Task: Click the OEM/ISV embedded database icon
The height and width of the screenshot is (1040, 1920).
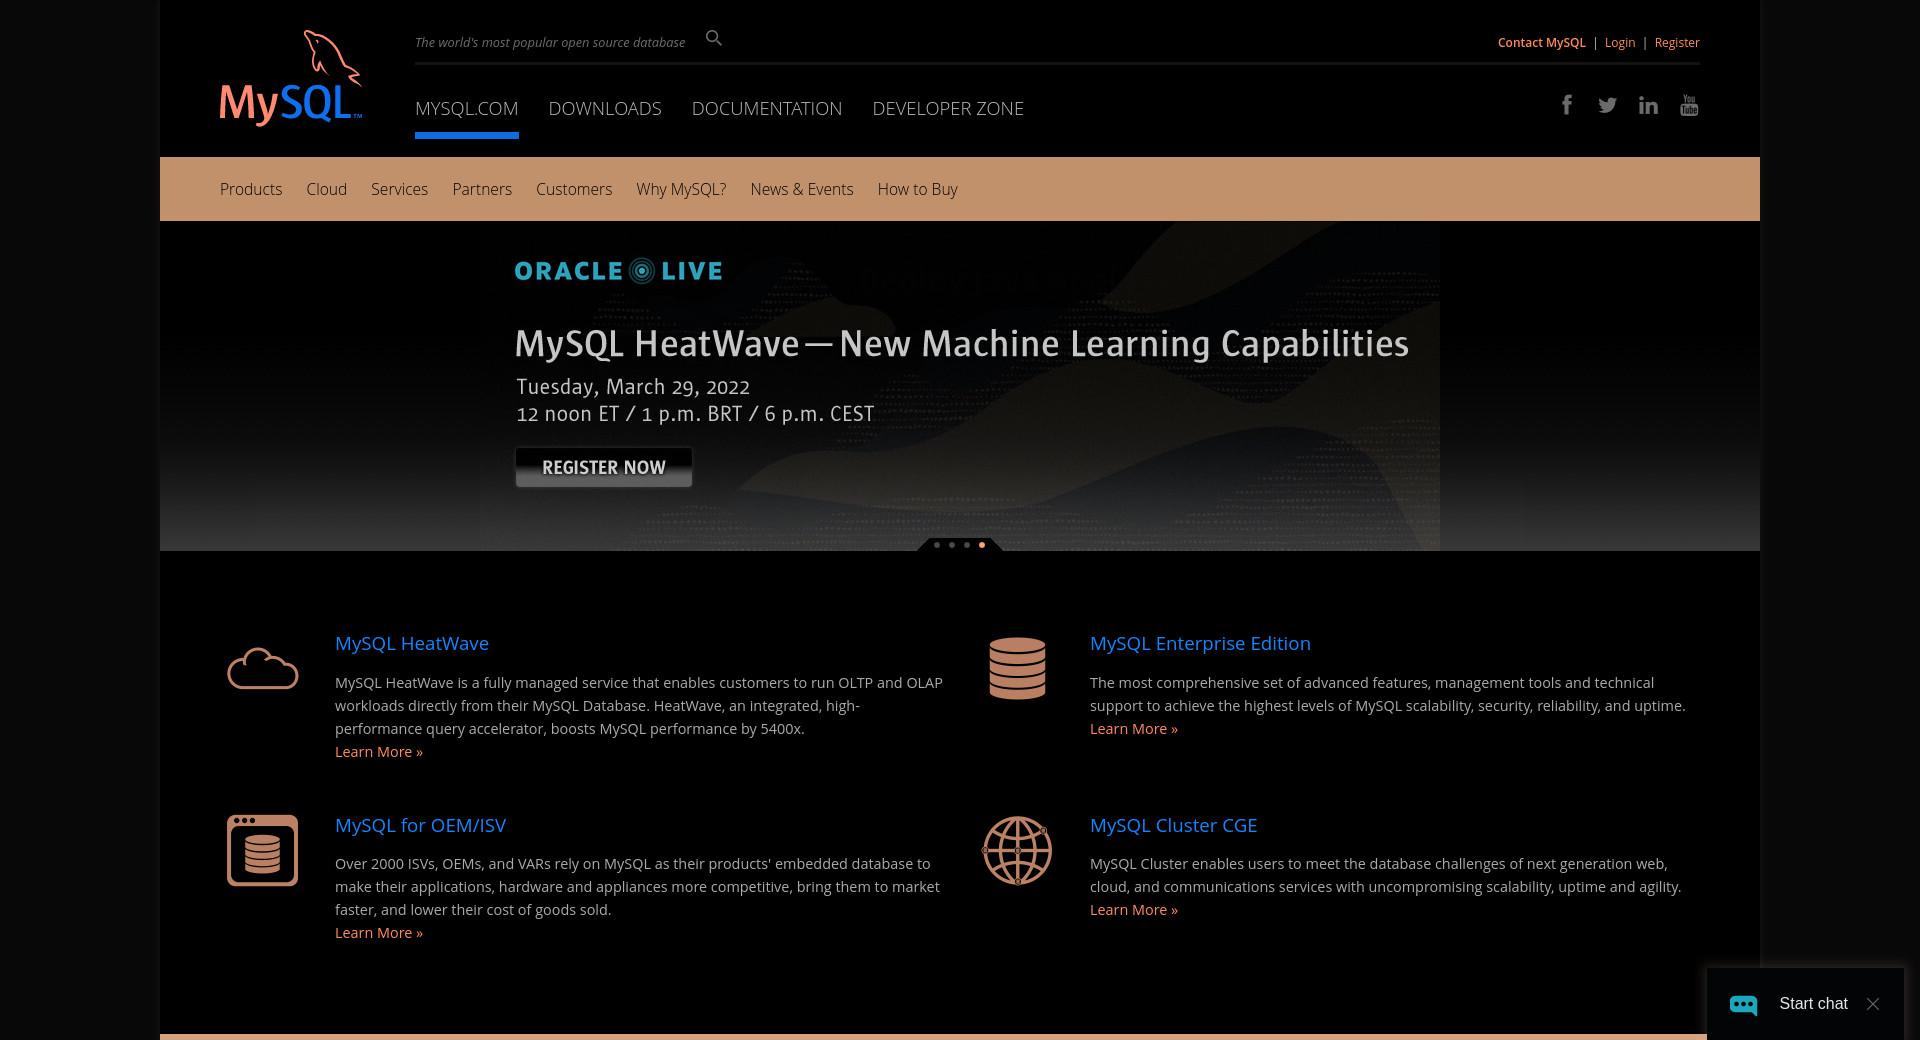Action: 262,850
